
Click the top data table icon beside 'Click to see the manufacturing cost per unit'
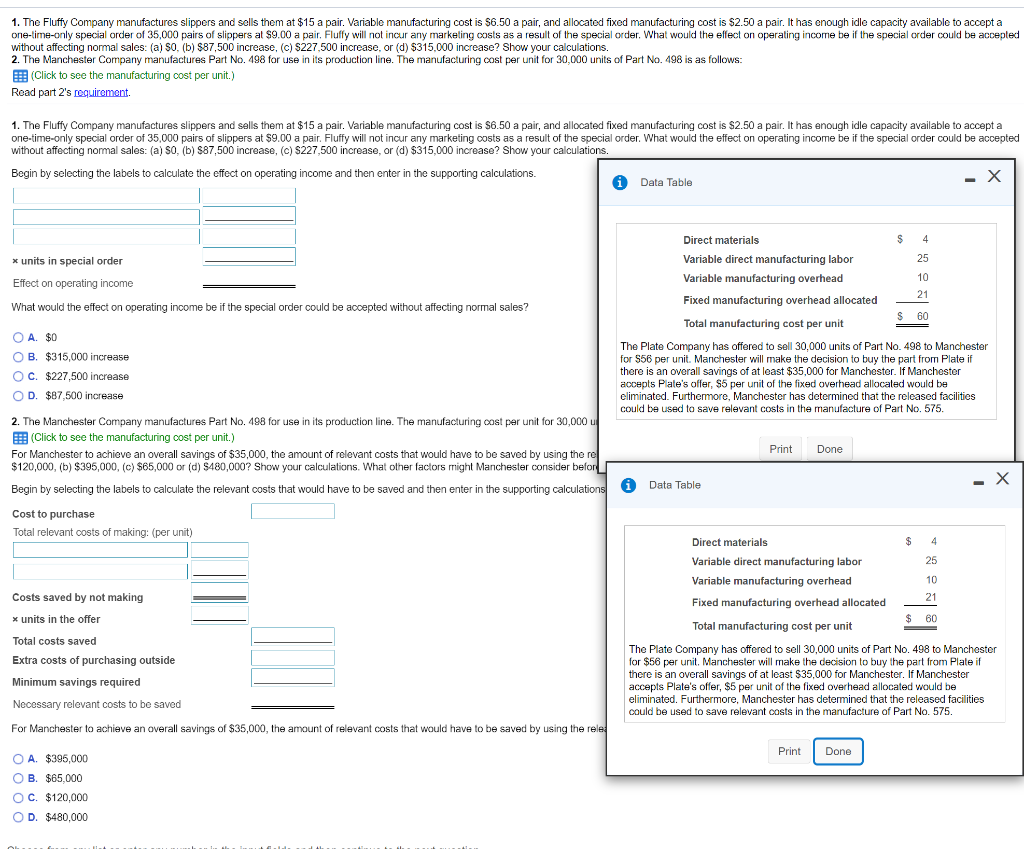coord(20,76)
